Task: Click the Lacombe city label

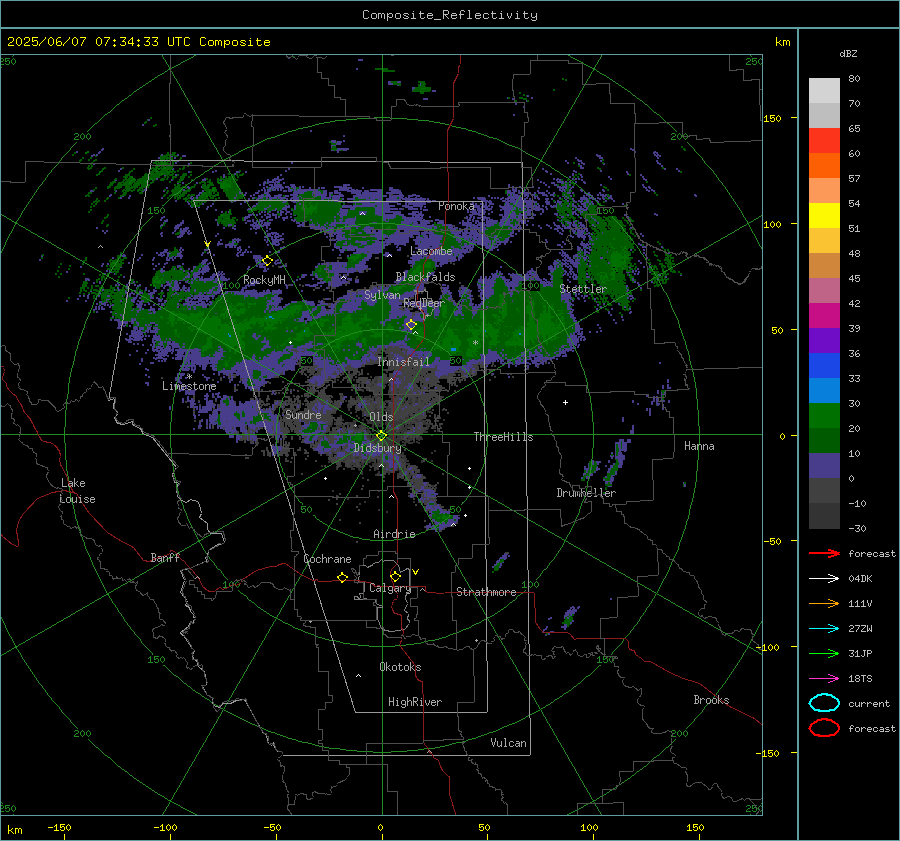Action: tap(431, 251)
